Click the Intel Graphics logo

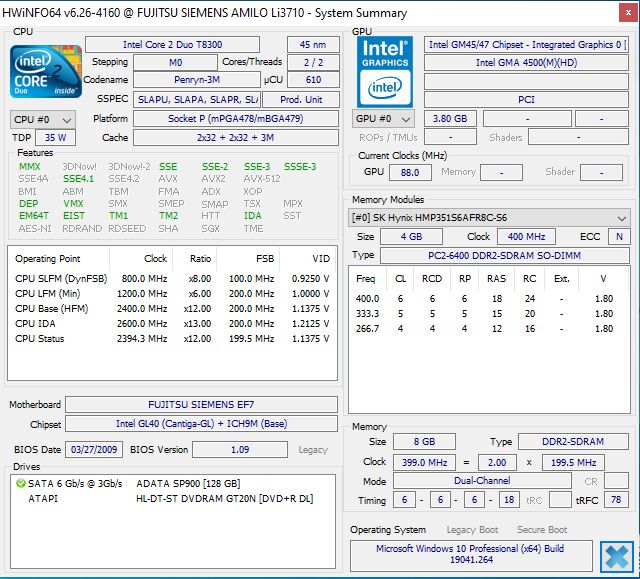pos(384,72)
